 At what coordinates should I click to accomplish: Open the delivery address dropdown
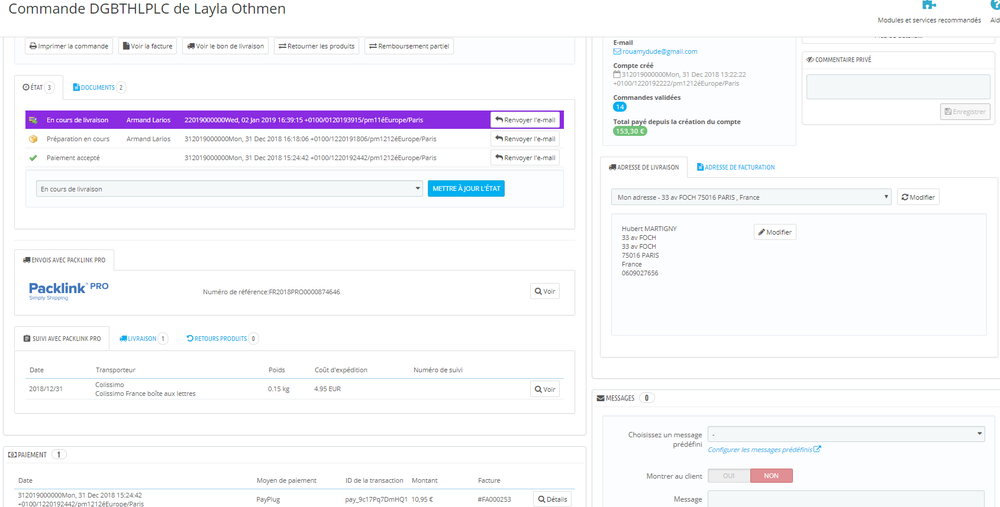(x=751, y=197)
